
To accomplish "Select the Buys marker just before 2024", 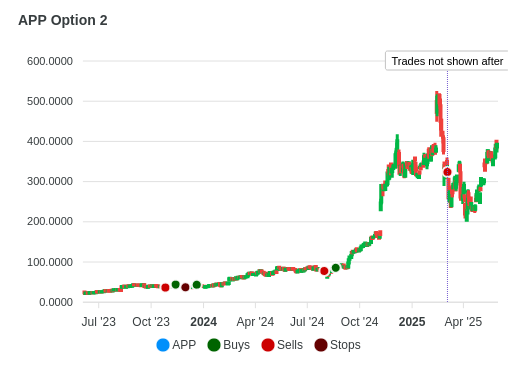I will [x=197, y=285].
